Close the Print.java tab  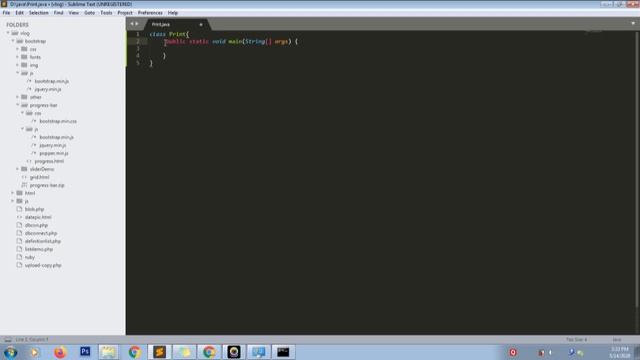point(201,24)
